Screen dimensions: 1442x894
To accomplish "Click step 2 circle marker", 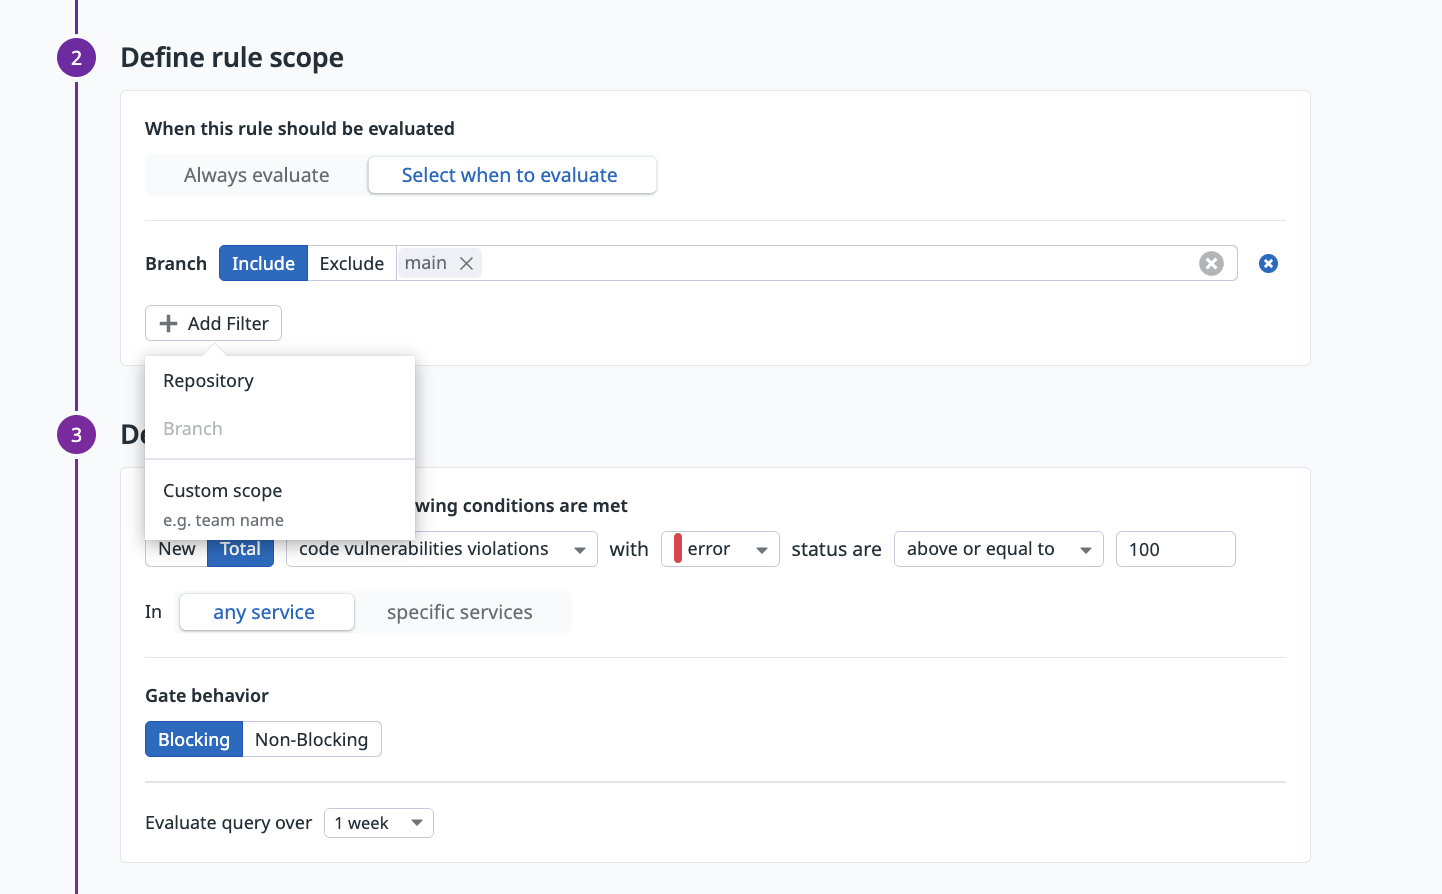I will pos(76,58).
